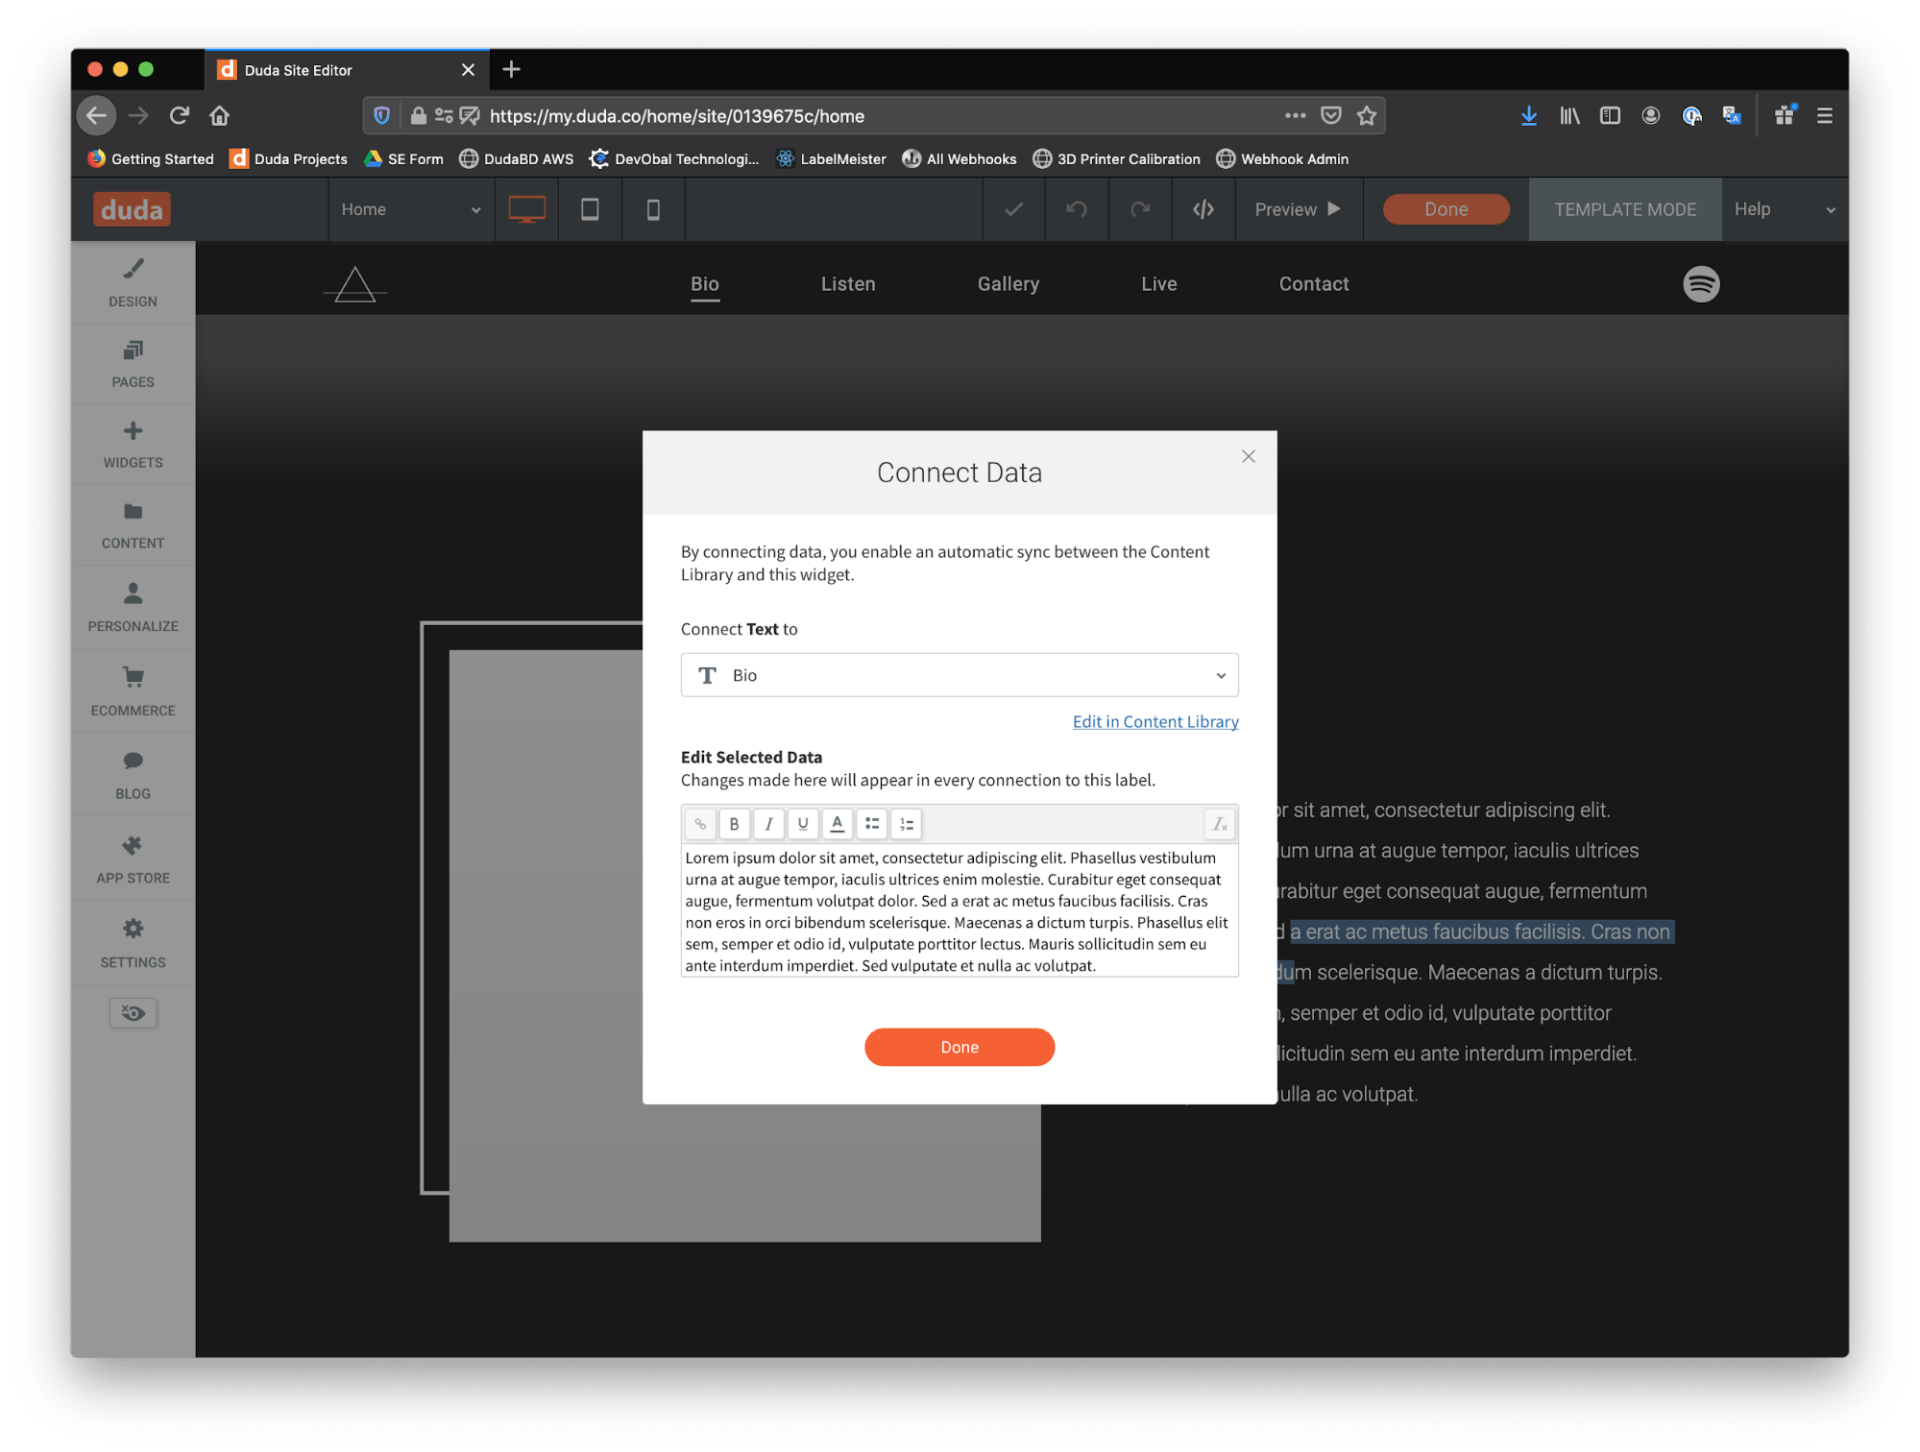The image size is (1920, 1452).
Task: Bookmark this page with star
Action: tap(1366, 116)
